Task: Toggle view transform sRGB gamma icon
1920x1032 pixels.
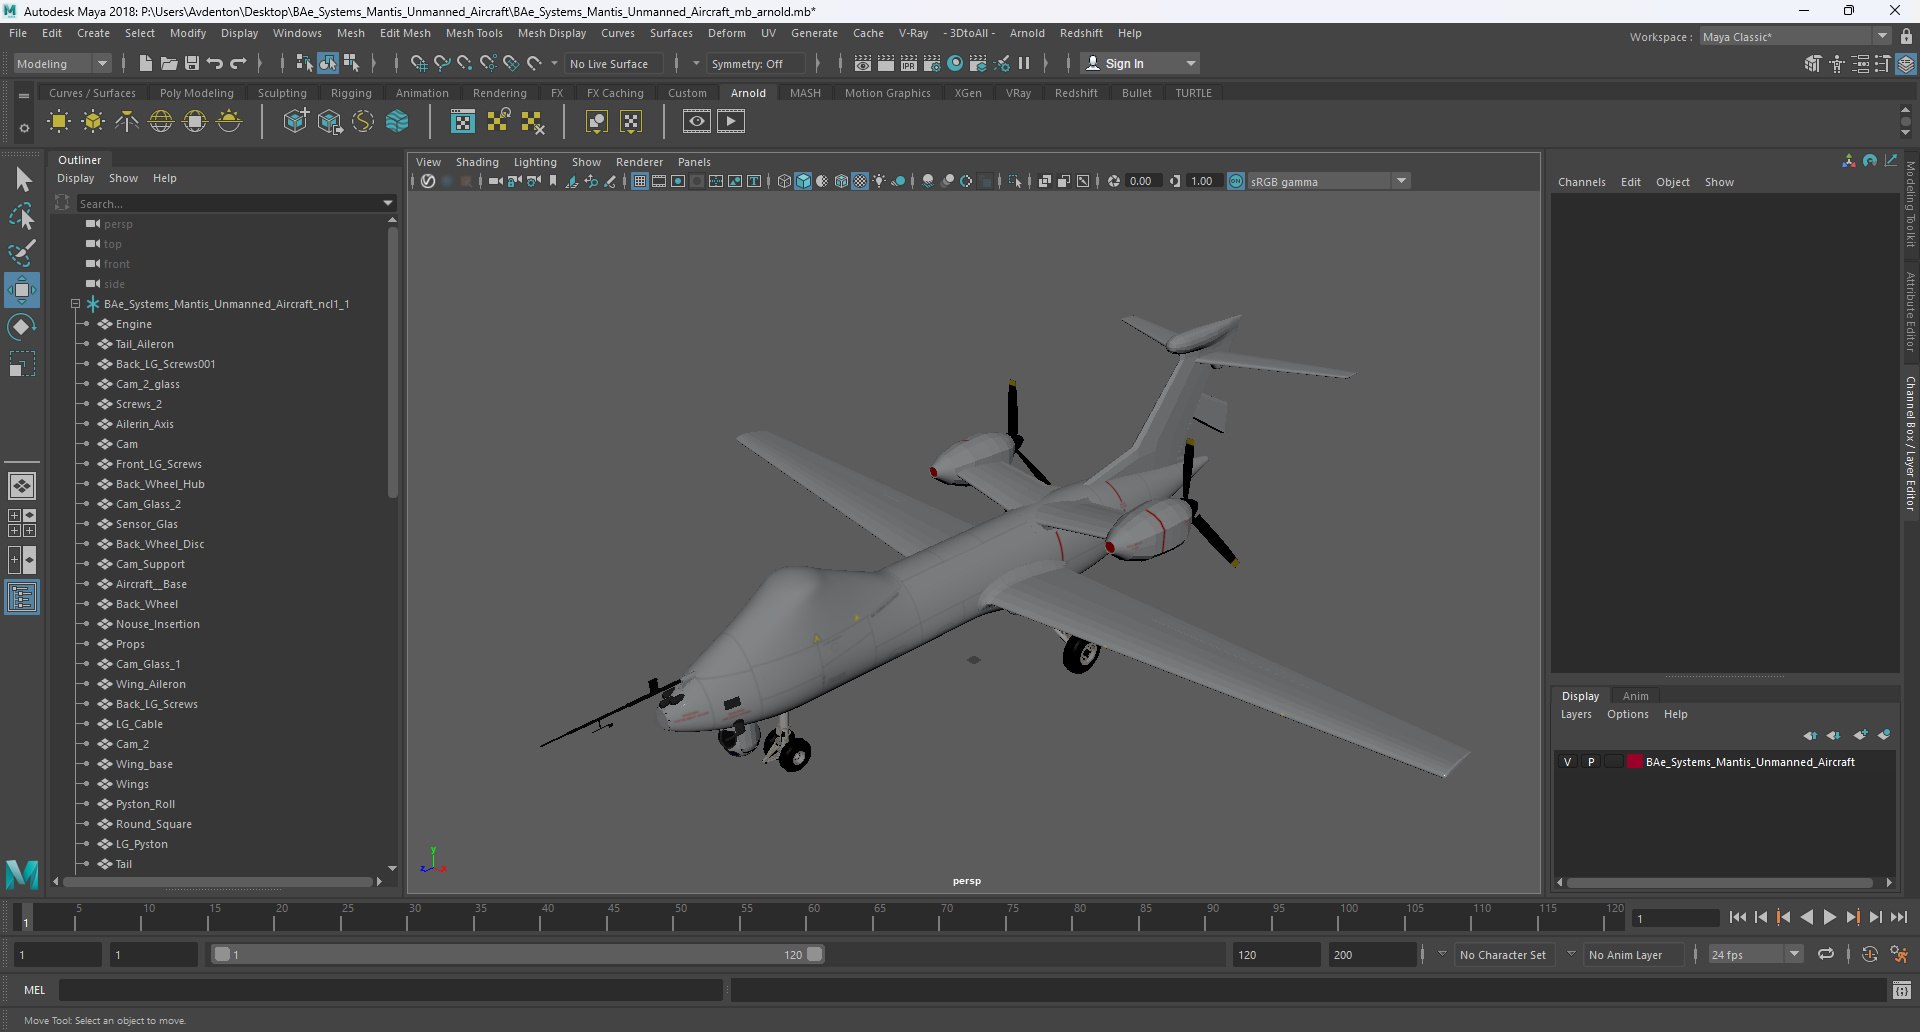Action: click(x=1236, y=181)
